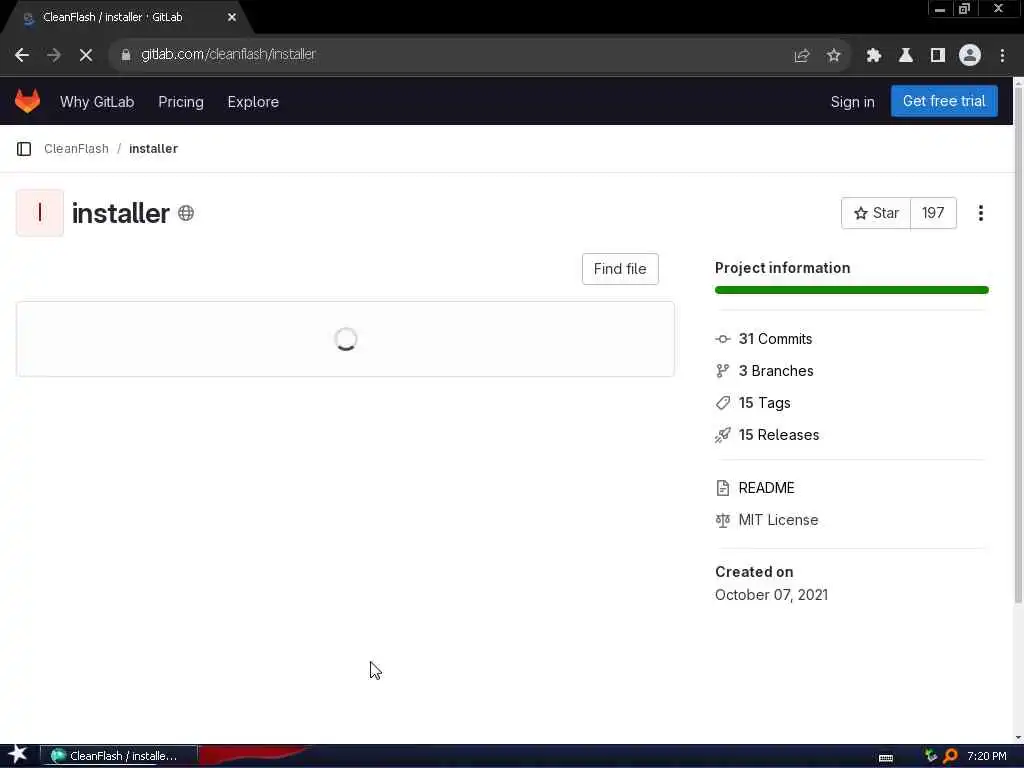Click the taskbar keyboard tray icon
This screenshot has height=768, width=1024.
click(x=886, y=757)
